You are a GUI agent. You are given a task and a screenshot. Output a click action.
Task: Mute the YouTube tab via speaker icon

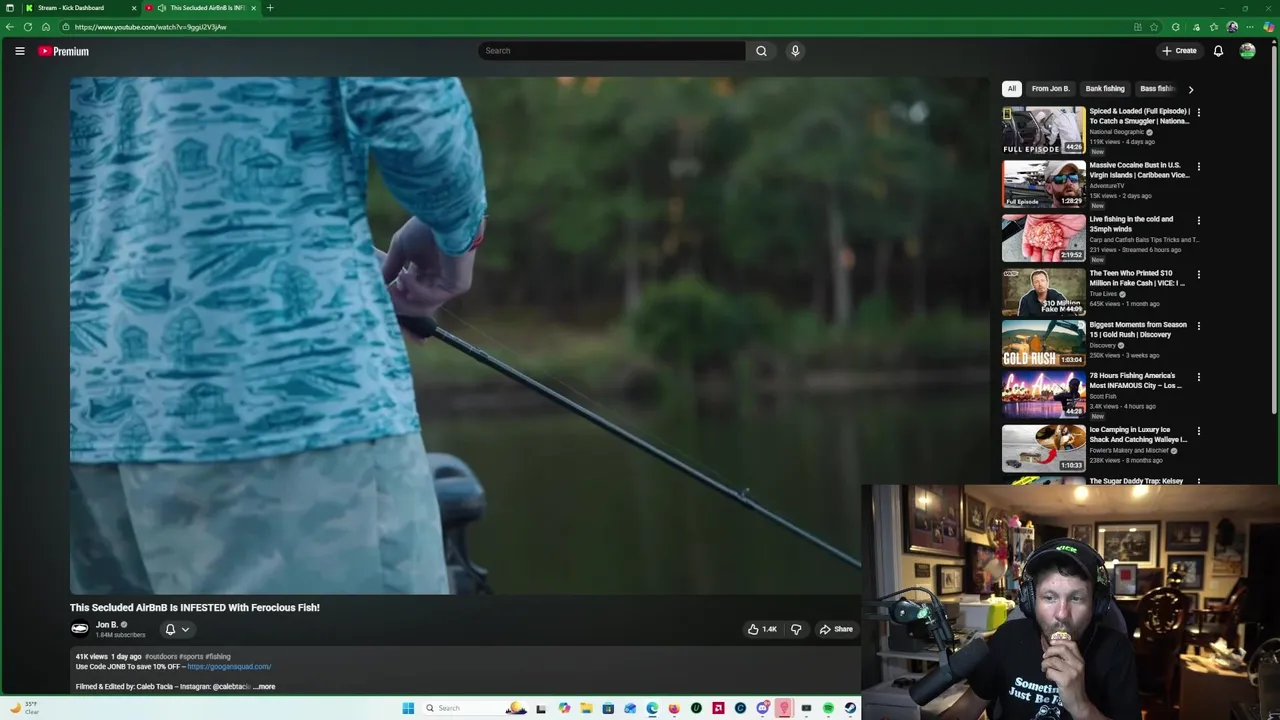coord(162,8)
